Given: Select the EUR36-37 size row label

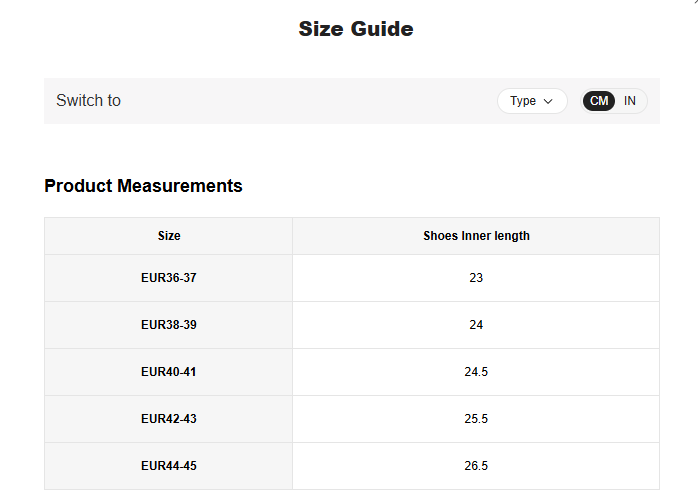Looking at the screenshot, I should [x=169, y=278].
